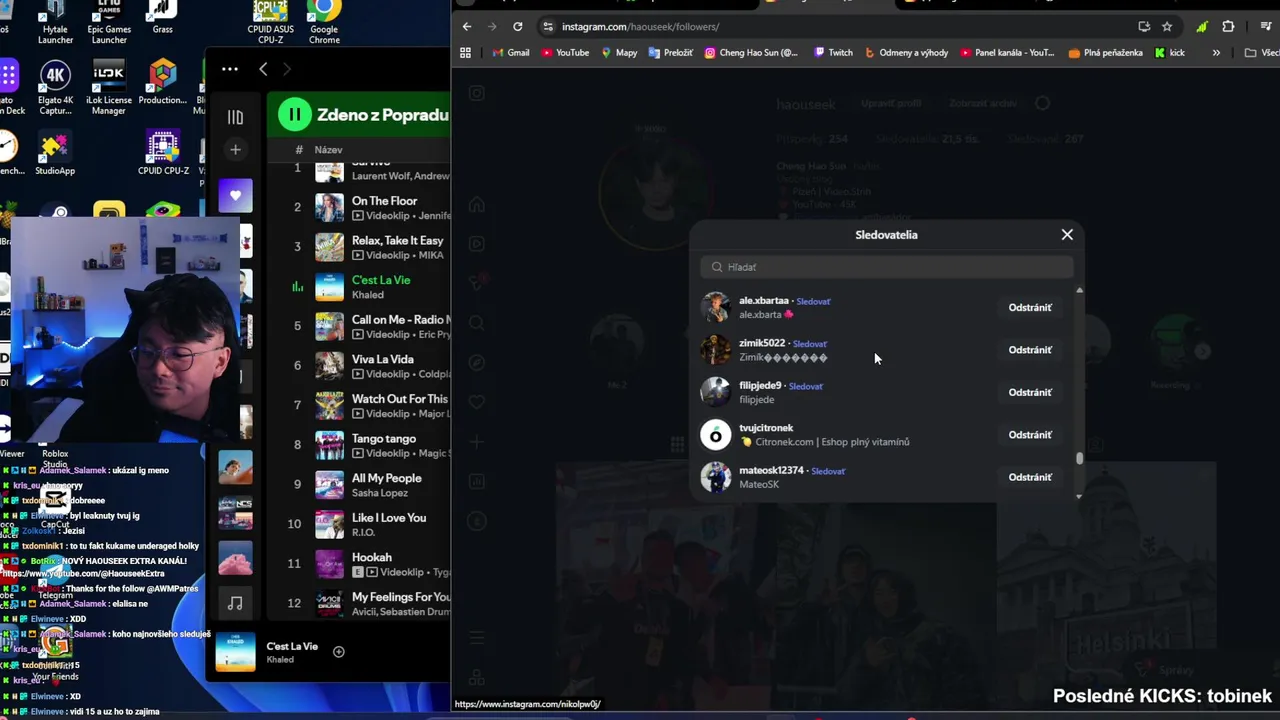Open Liked Songs heart tile in Spotify
Screen dimensions: 1280x720
[235, 196]
